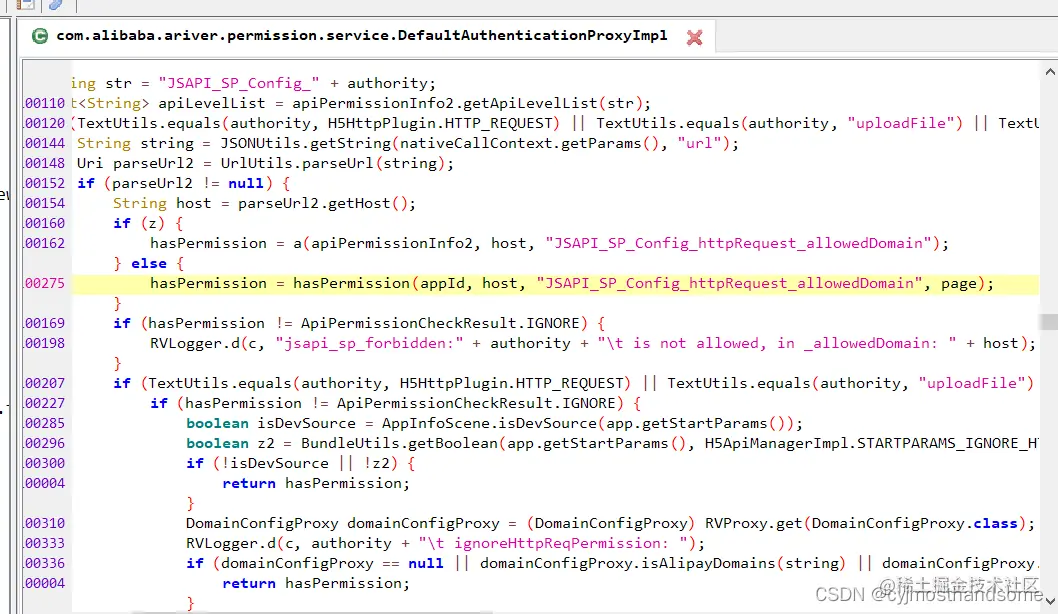Viewport: 1058px width, 614px height.
Task: Click the "url" string literal
Action: pyautogui.click(x=699, y=143)
